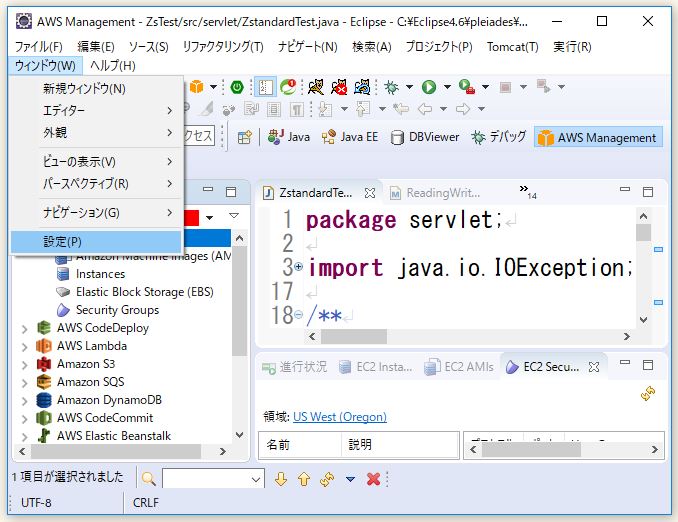The height and width of the screenshot is (522, 678).
Task: Select Security Groups tree item
Action: pos(117,310)
